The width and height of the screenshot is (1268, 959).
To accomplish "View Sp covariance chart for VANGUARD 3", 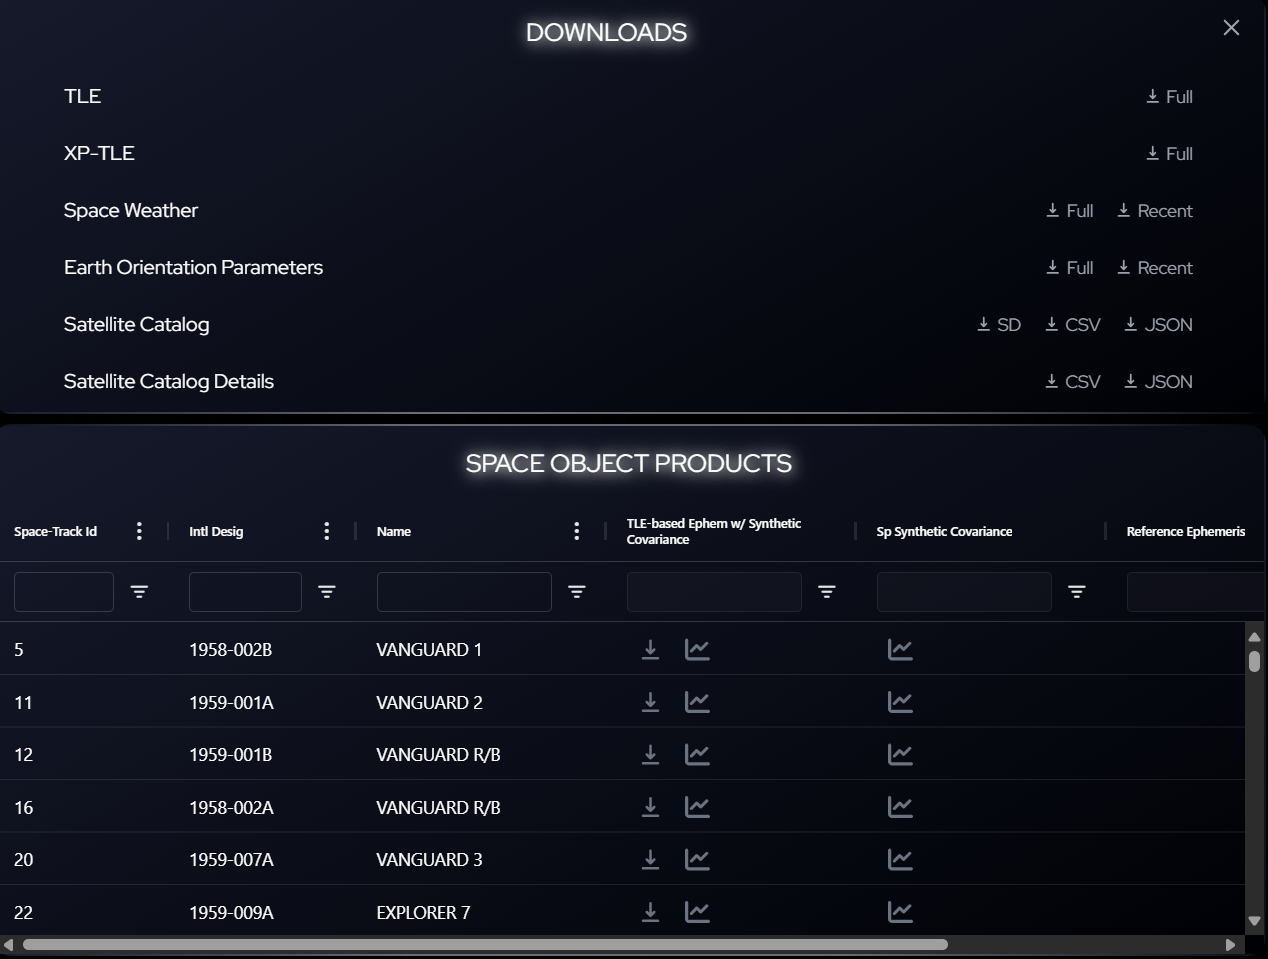I will coord(900,859).
